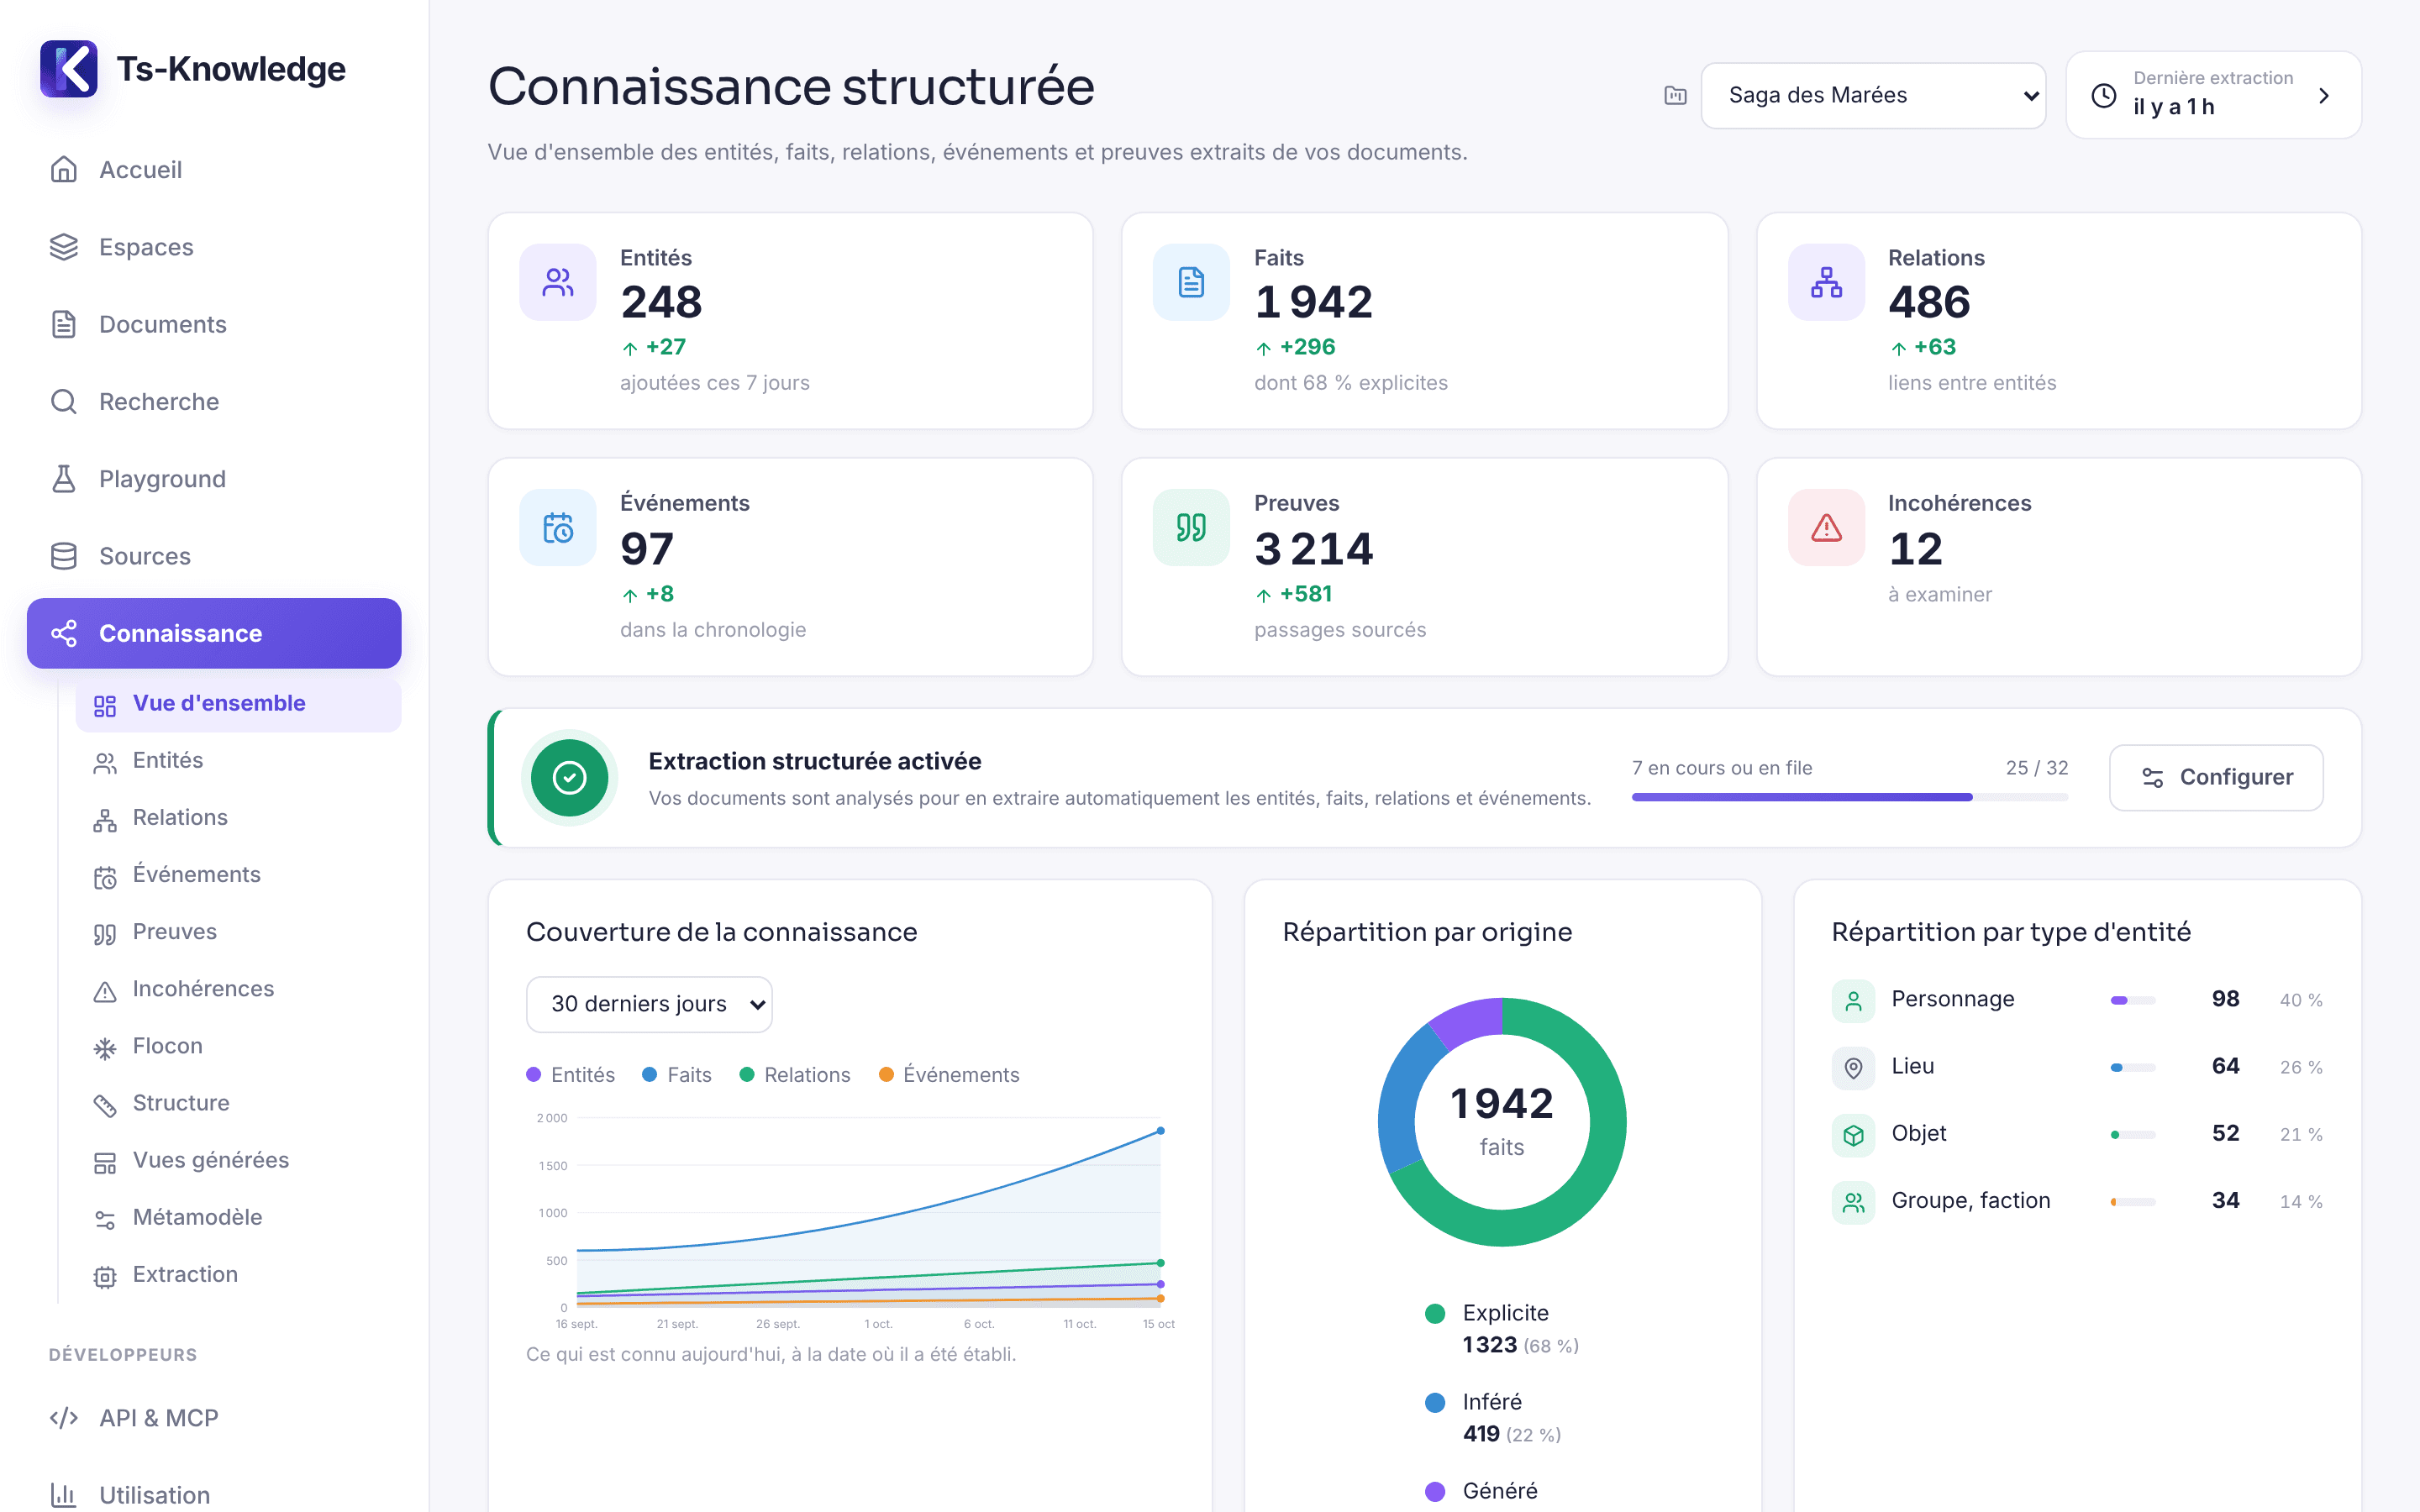Click the Explicite legend entry under donut
This screenshot has width=2420, height=1512.
pyautogui.click(x=1501, y=1329)
